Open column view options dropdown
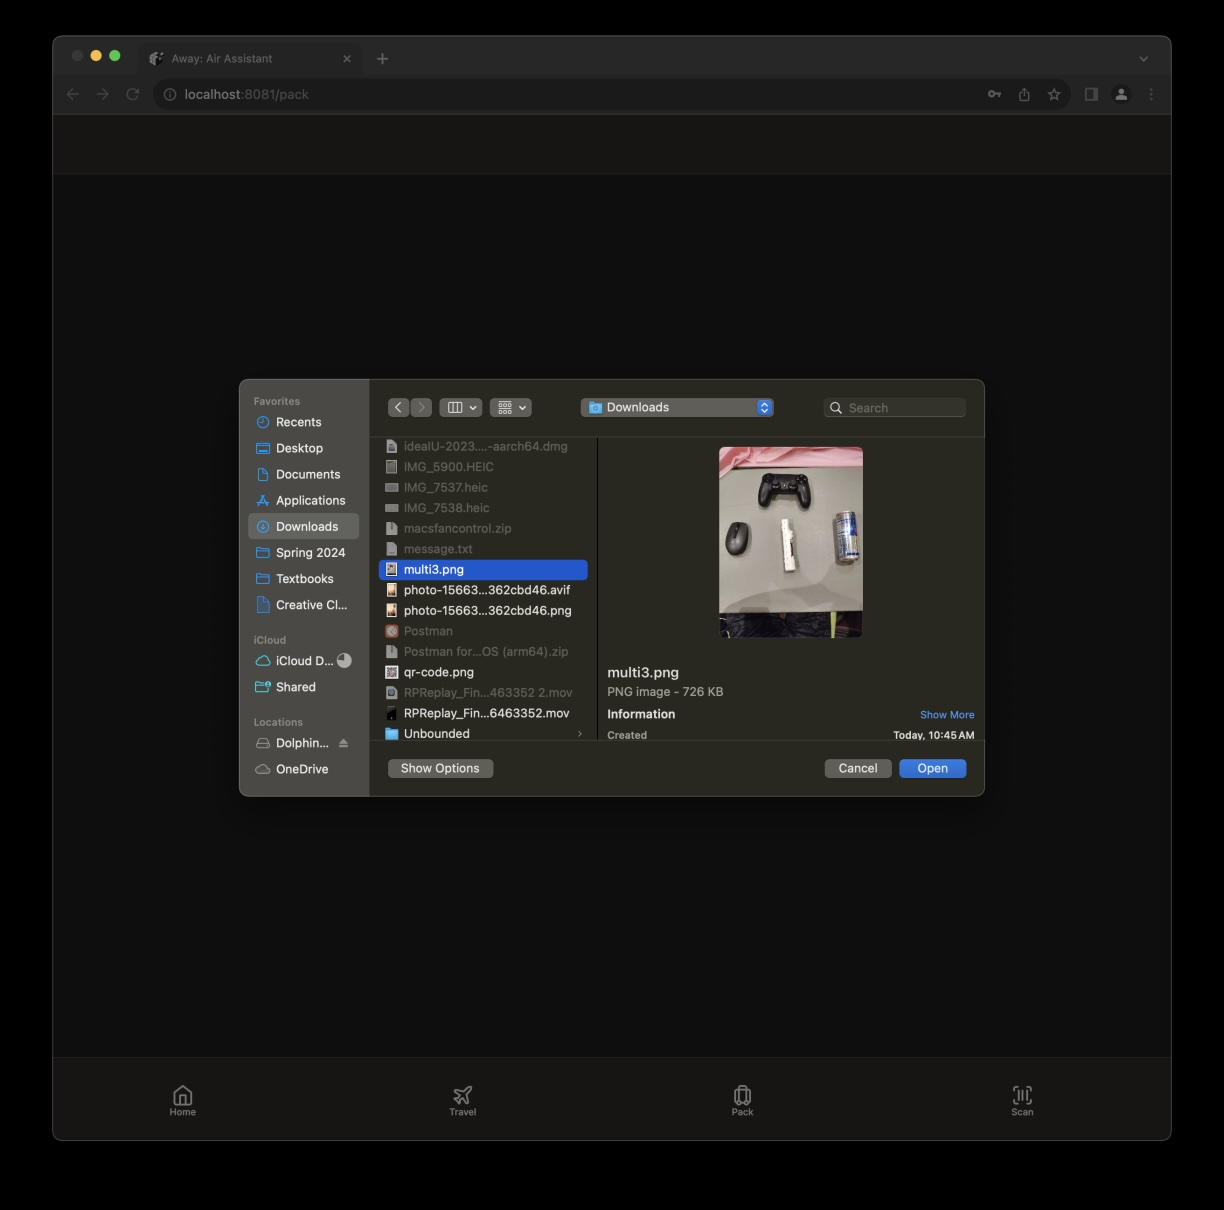 [461, 408]
